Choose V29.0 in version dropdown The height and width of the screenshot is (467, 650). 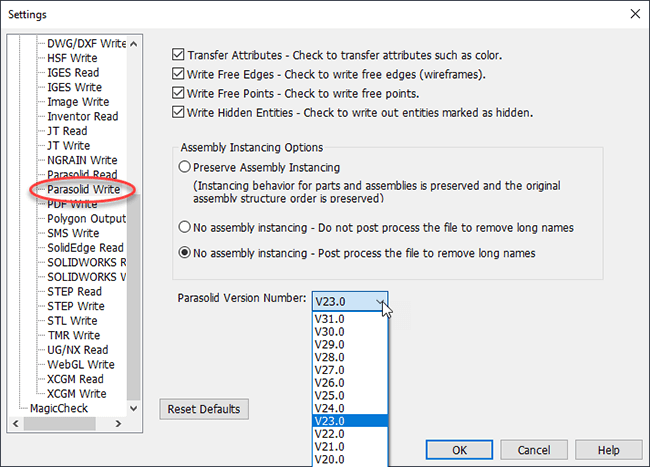tap(350, 345)
